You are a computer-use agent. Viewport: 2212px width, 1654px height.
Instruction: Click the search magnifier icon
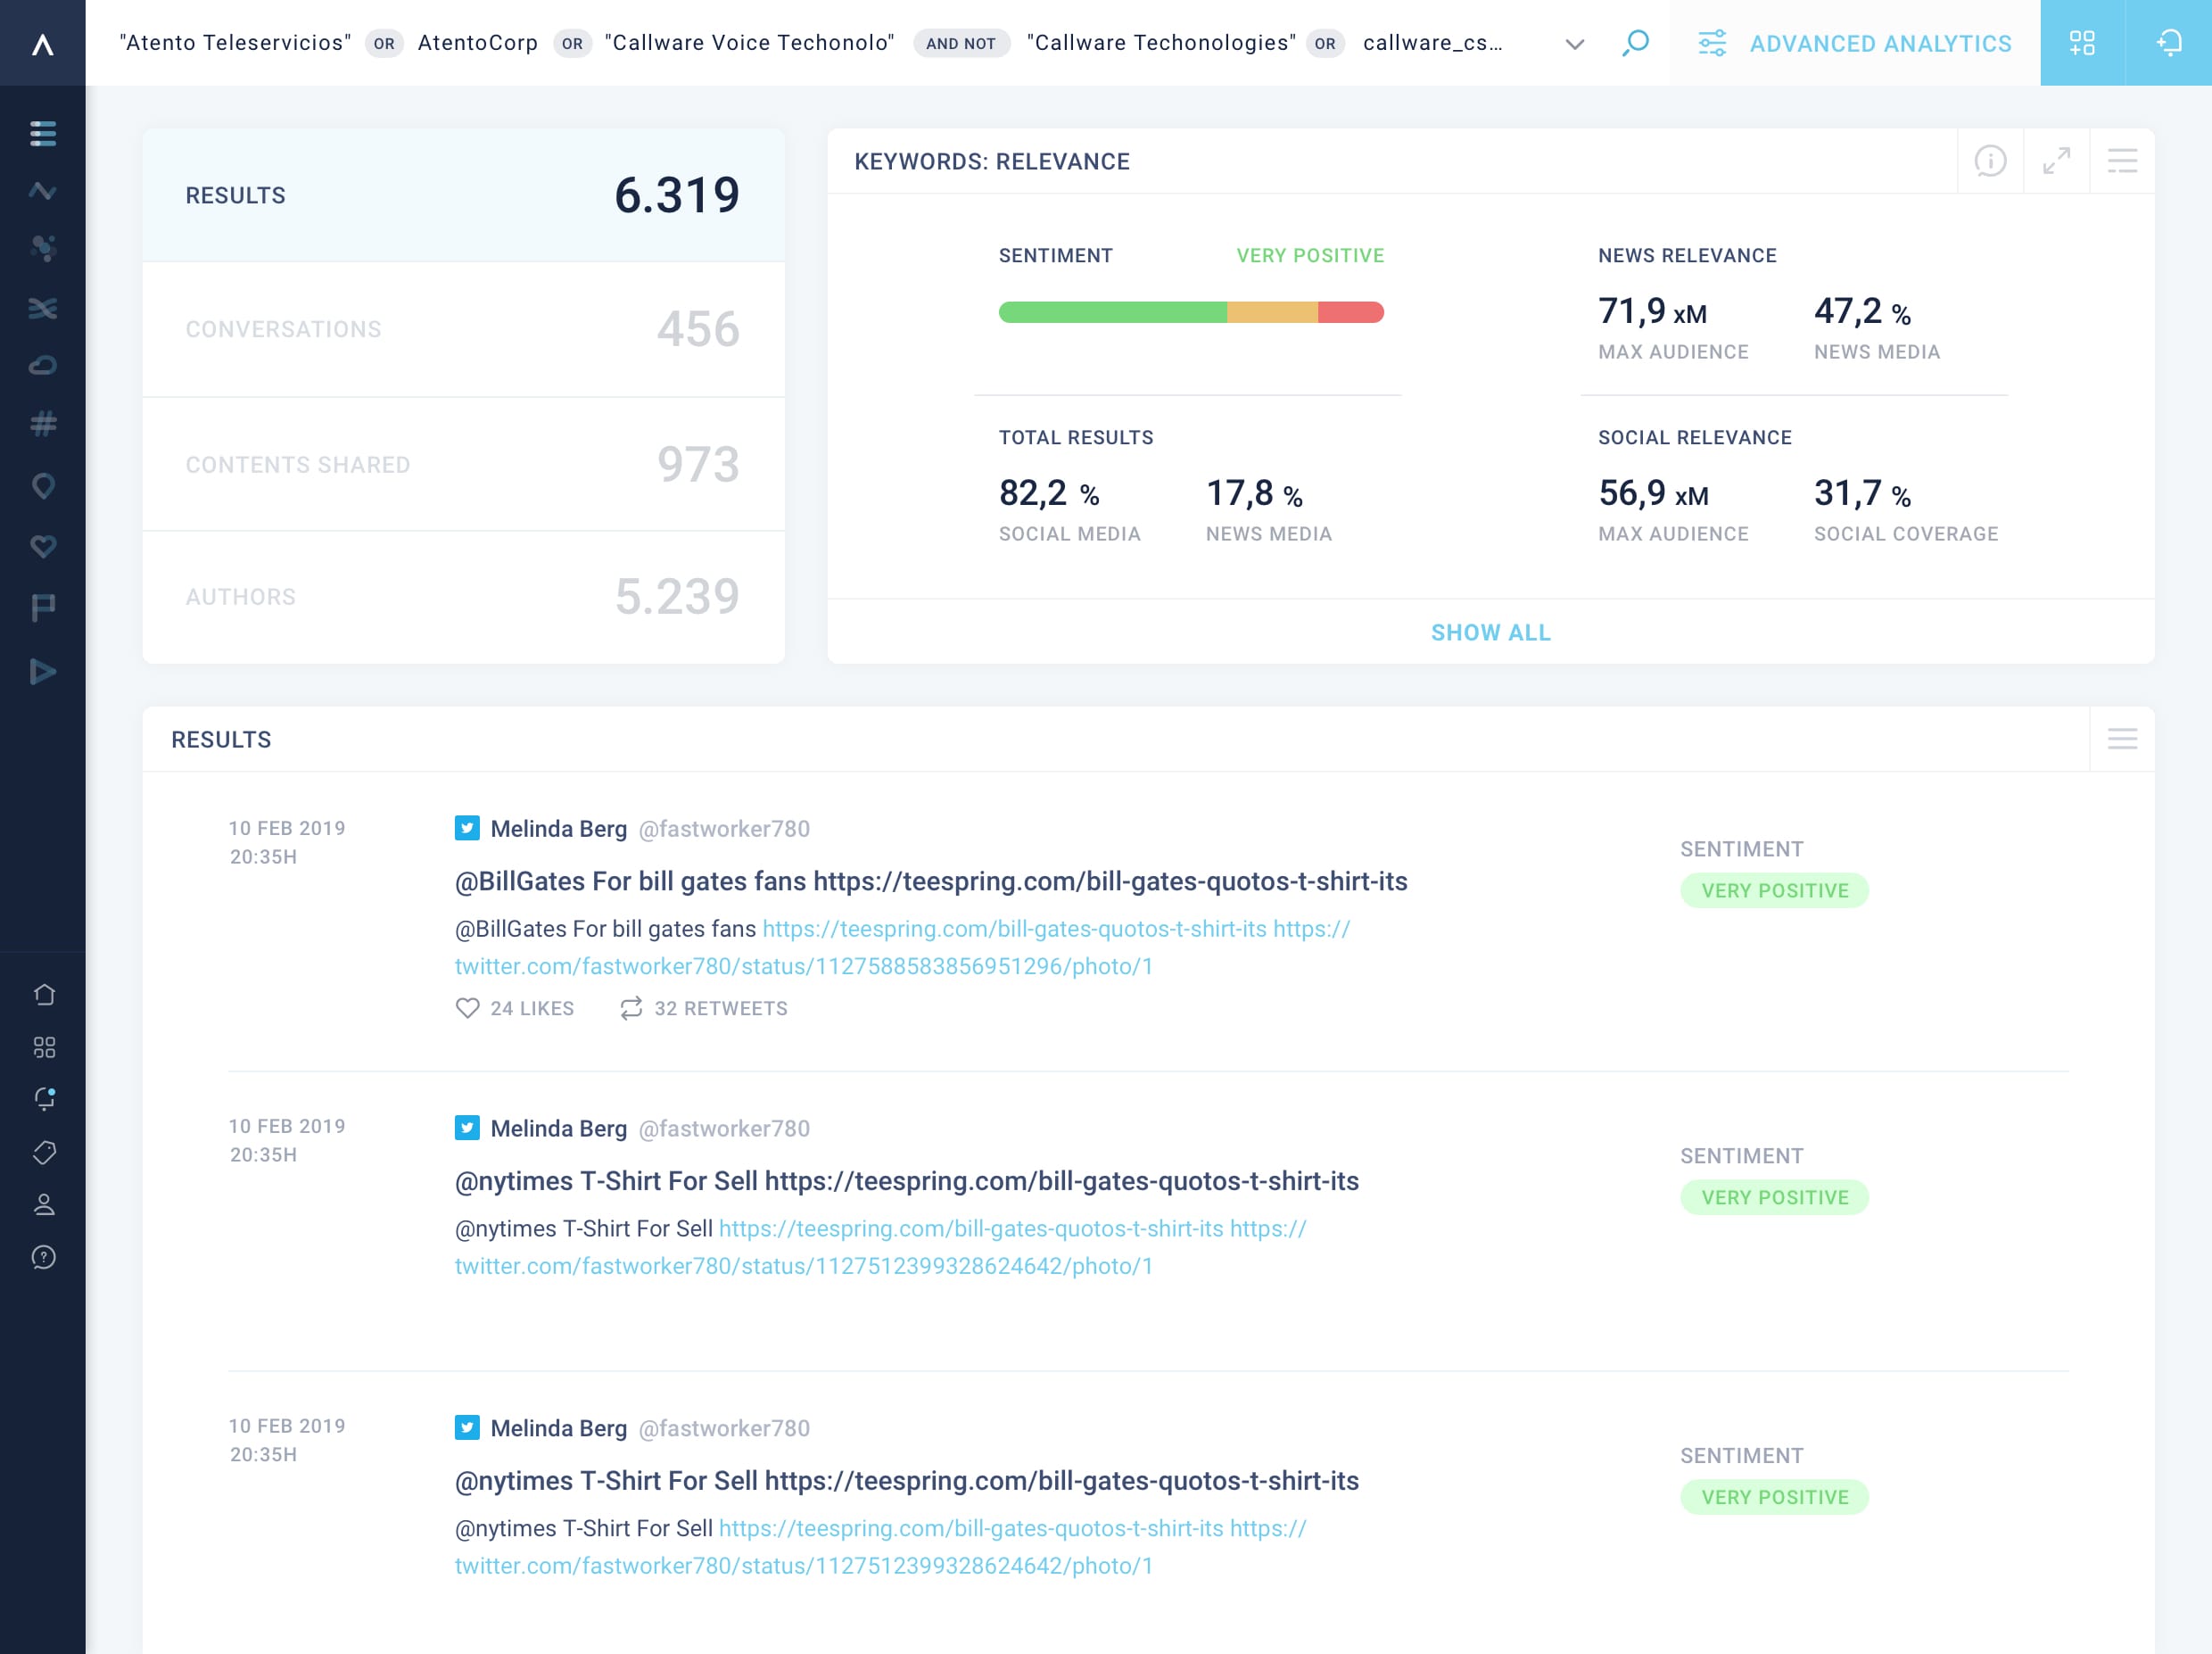pyautogui.click(x=1636, y=43)
